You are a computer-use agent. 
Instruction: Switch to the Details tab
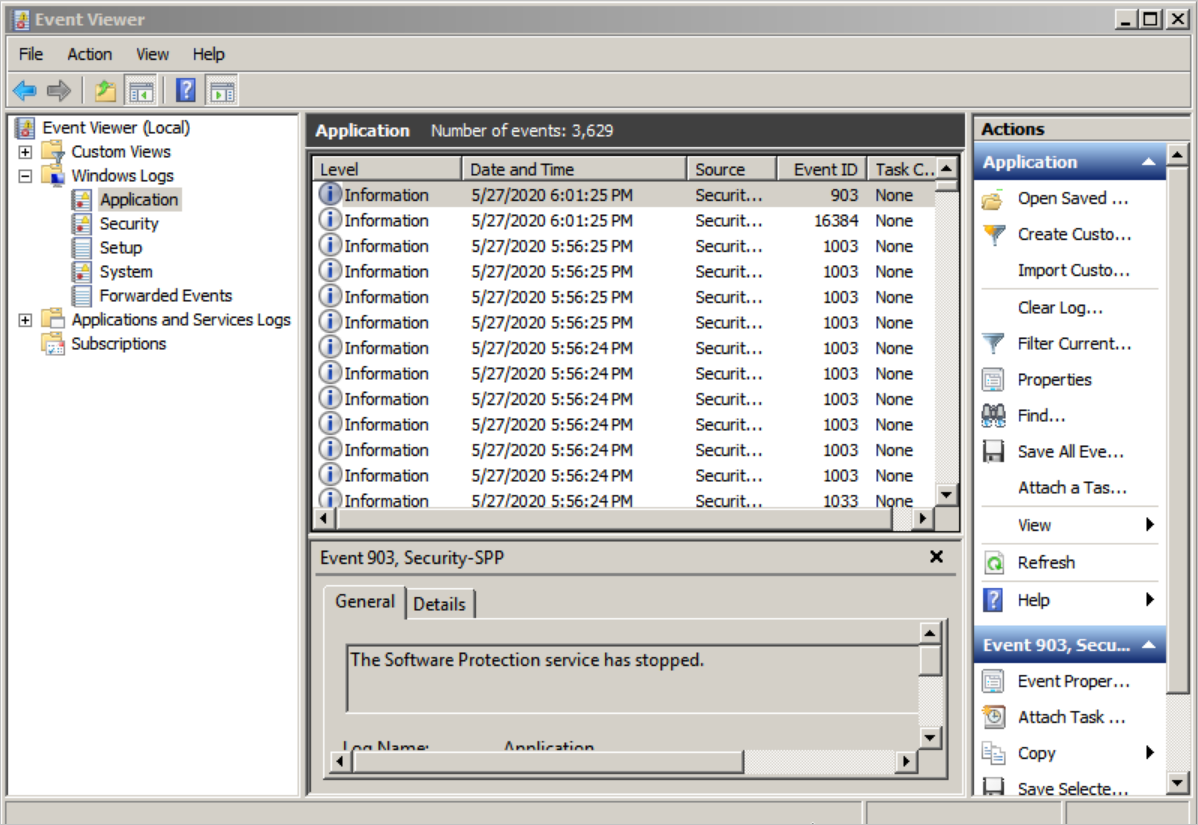point(439,604)
